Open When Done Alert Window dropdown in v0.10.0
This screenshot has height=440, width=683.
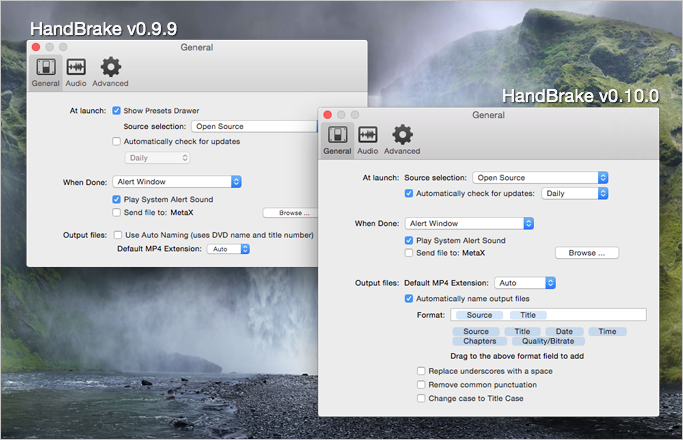pyautogui.click(x=469, y=223)
